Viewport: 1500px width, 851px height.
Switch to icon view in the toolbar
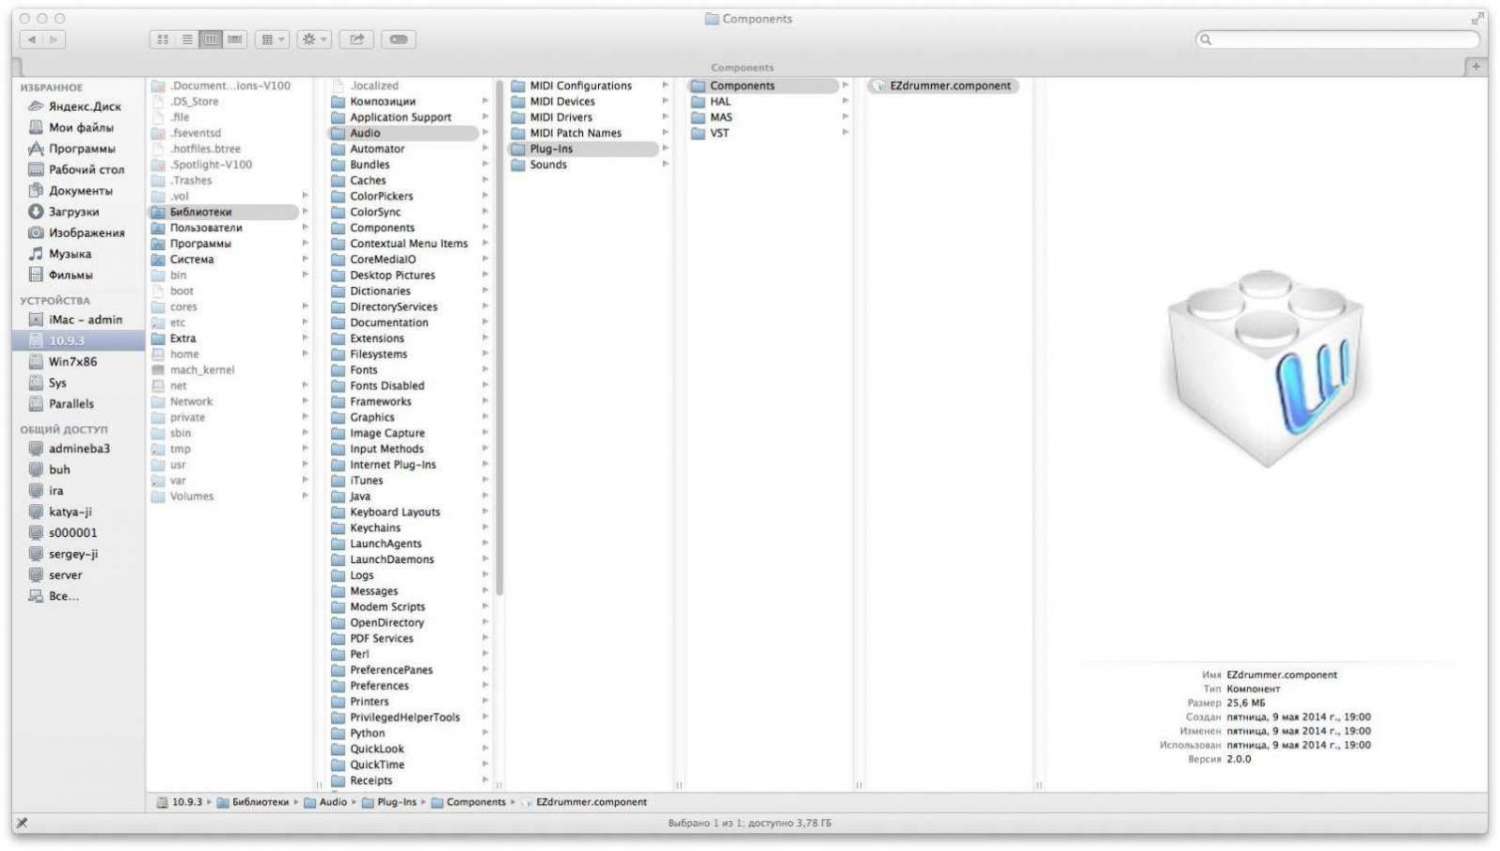pos(162,39)
